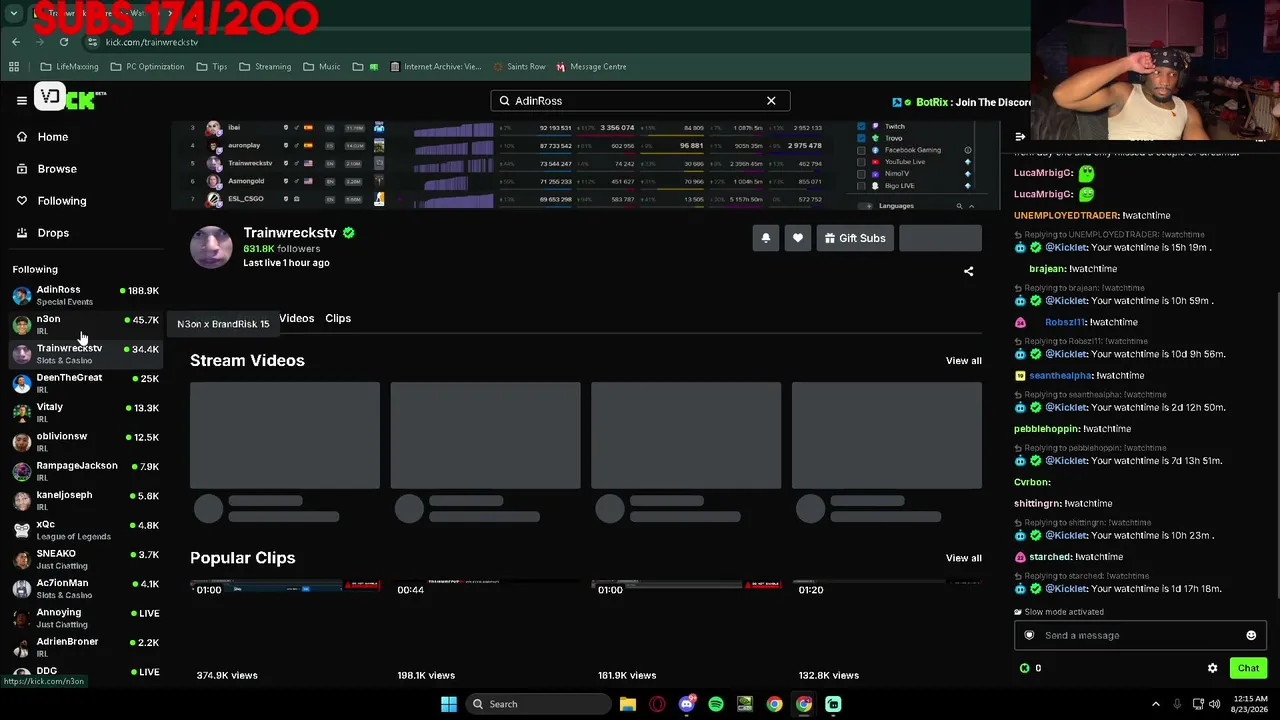Reload the page with the refresh button
This screenshot has height=720, width=1280.
tap(64, 42)
